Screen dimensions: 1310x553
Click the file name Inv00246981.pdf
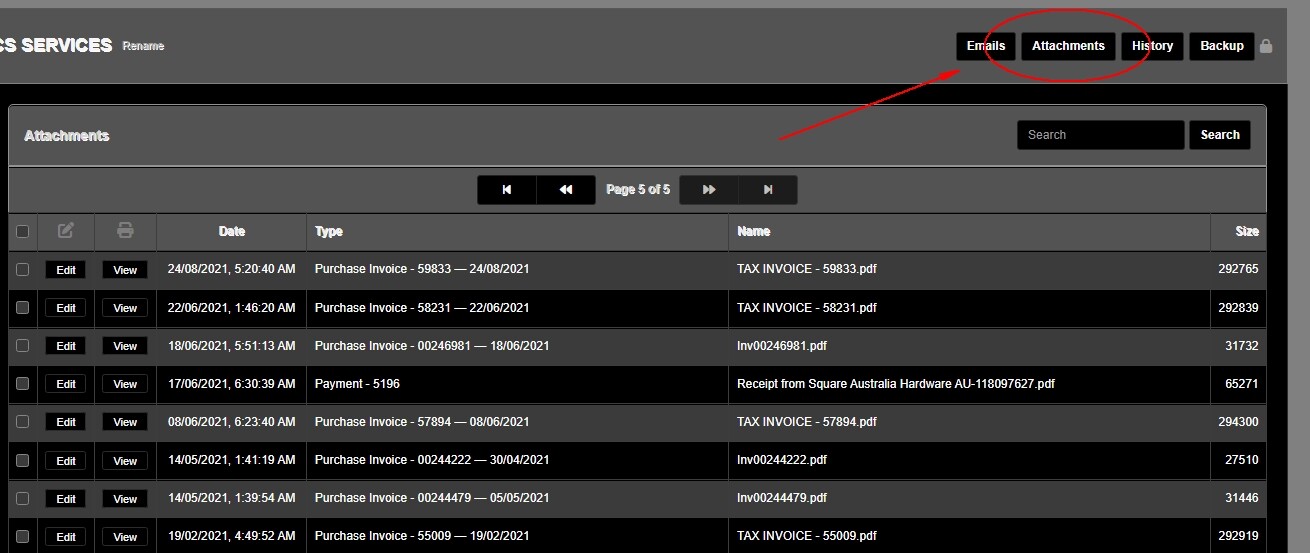click(782, 345)
